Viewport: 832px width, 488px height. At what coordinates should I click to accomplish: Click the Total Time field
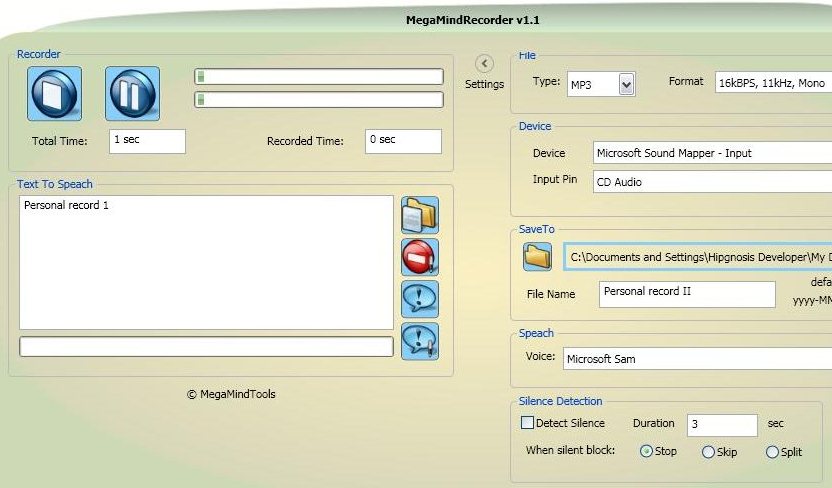[x=148, y=141]
